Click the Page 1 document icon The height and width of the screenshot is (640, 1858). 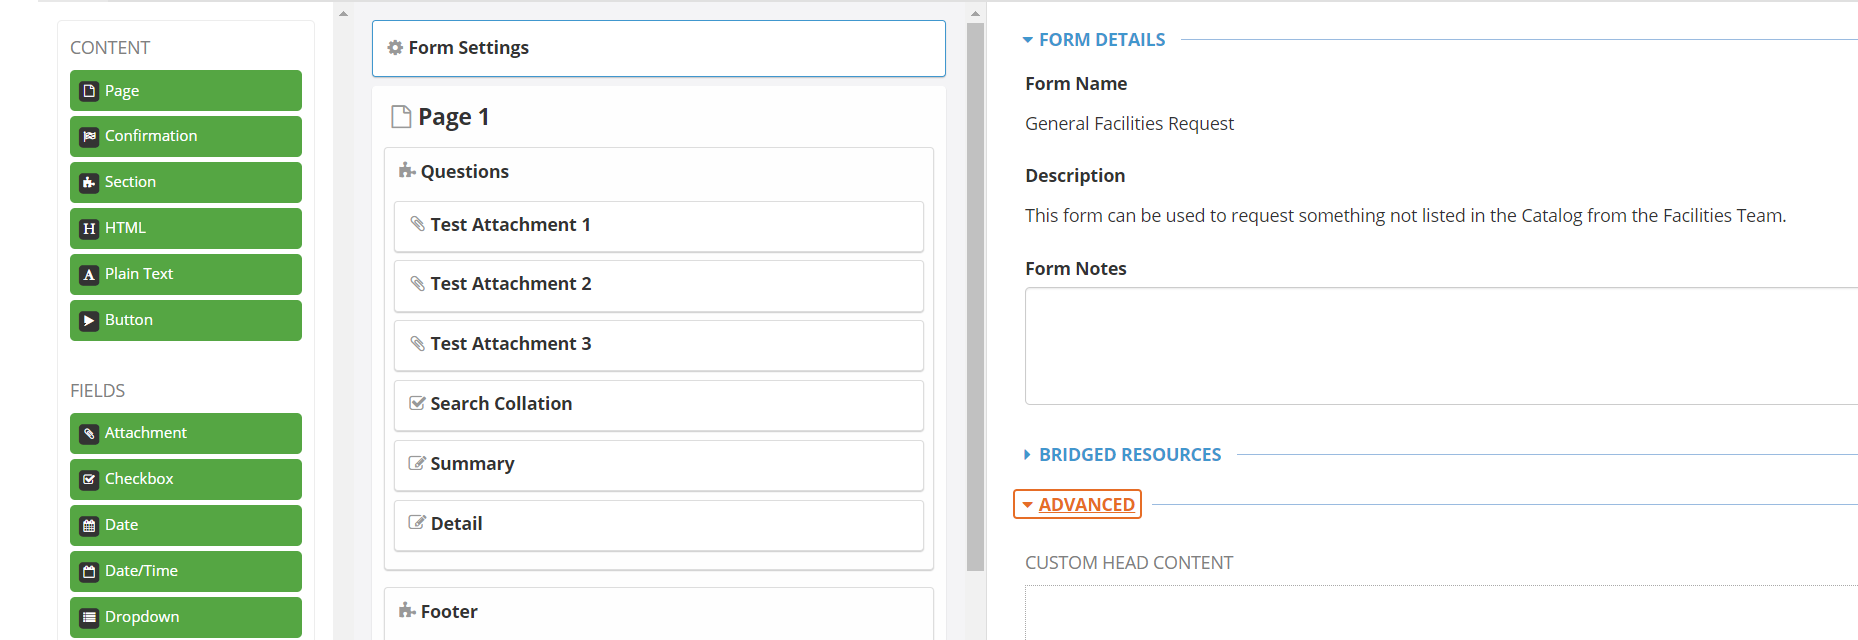tap(401, 117)
